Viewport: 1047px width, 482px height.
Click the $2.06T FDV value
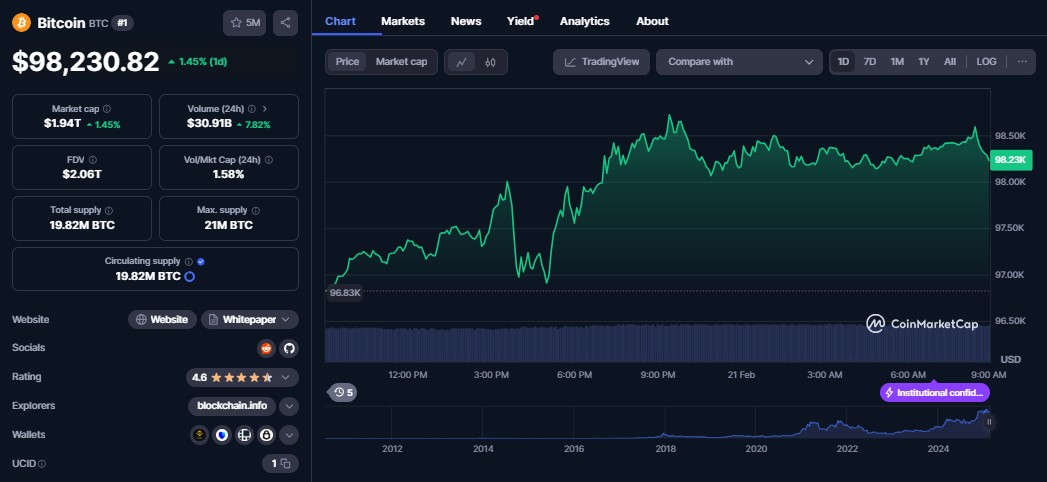coord(81,174)
